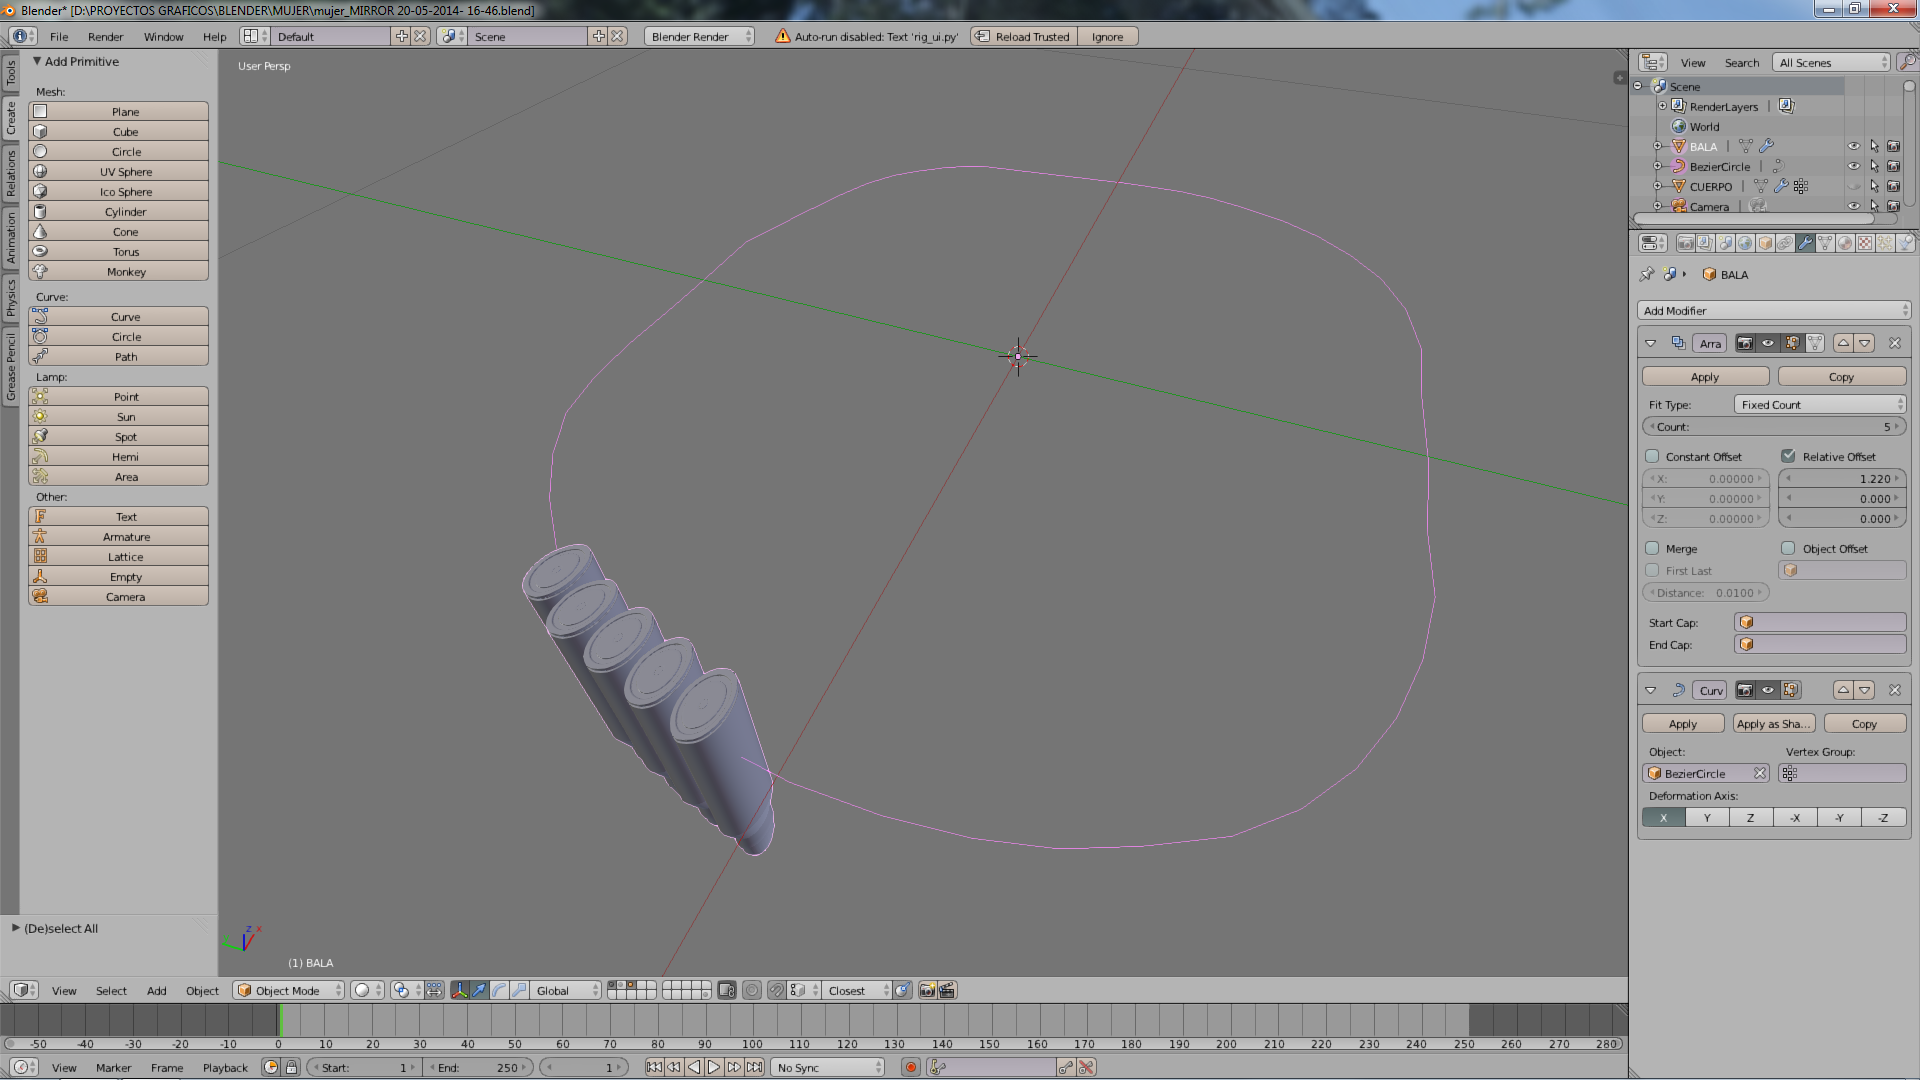Select the Z deformation axis
This screenshot has height=1080, width=1920.
point(1750,818)
